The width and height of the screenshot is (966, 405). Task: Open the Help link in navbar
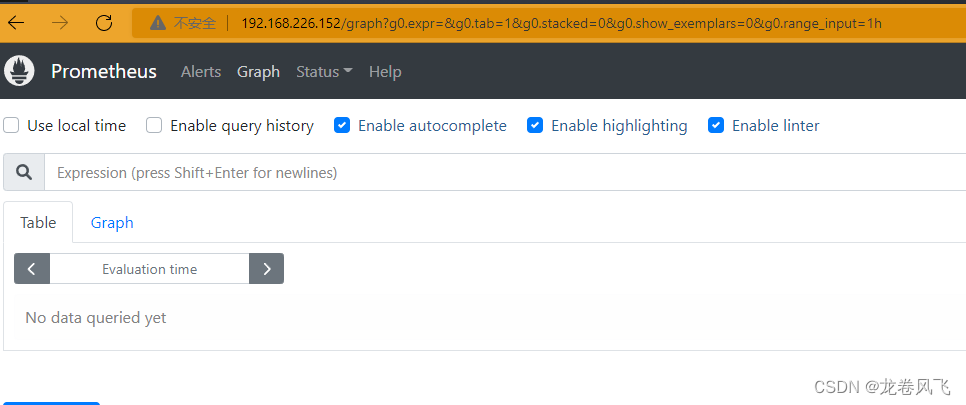[x=385, y=72]
